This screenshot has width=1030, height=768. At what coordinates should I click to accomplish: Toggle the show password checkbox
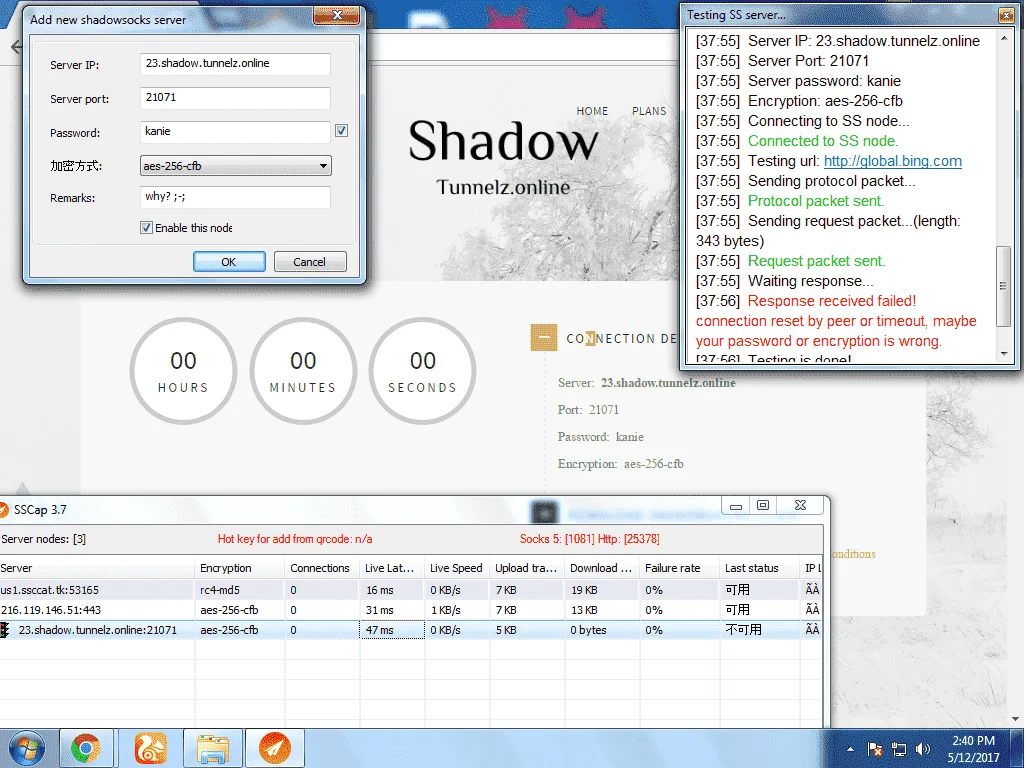342,131
